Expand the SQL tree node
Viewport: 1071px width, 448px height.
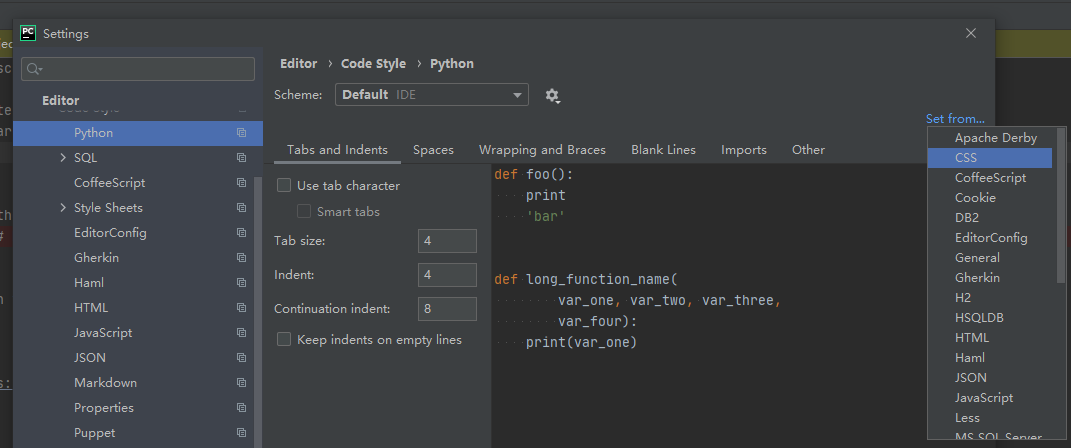click(x=63, y=158)
